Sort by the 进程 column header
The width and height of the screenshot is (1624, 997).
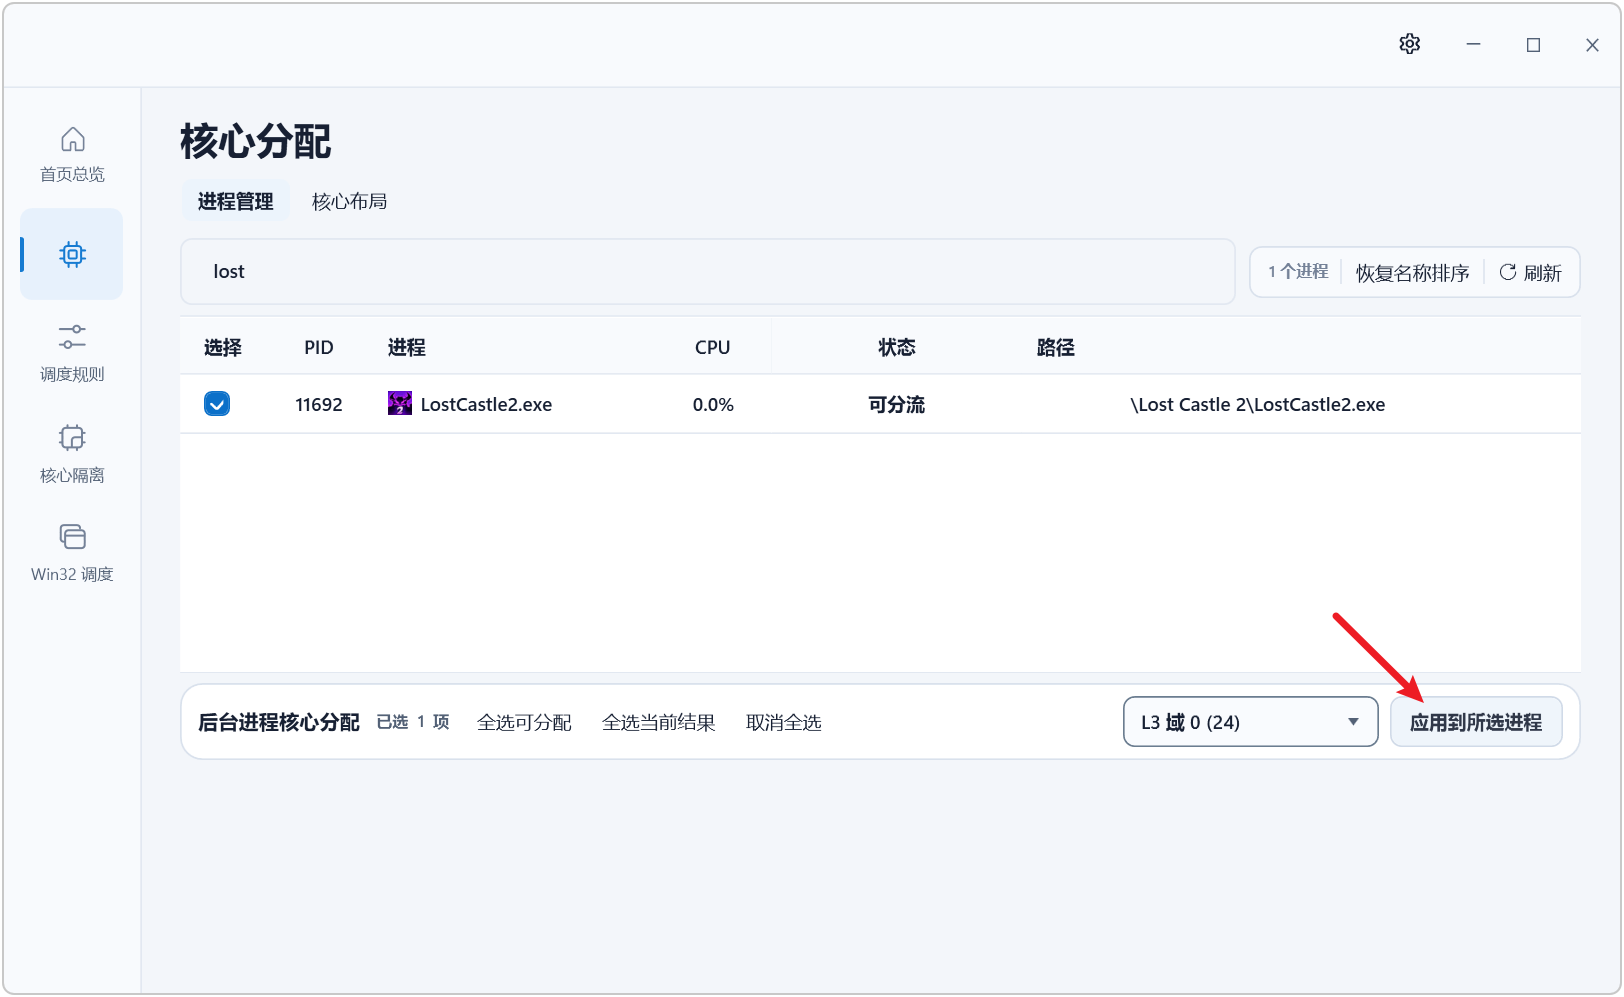pos(406,347)
